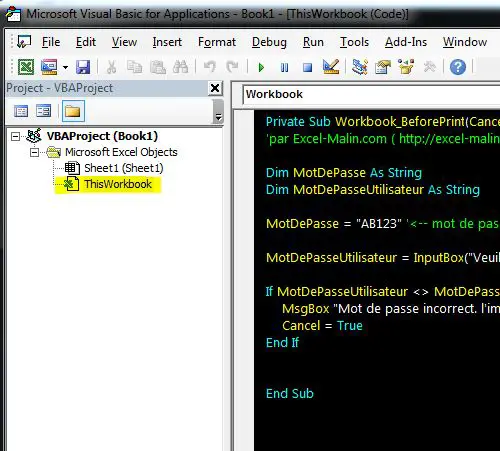Open the Insert UserForm dropdown arrow
Screen dimensions: 500x451
pyautogui.click(x=65, y=67)
